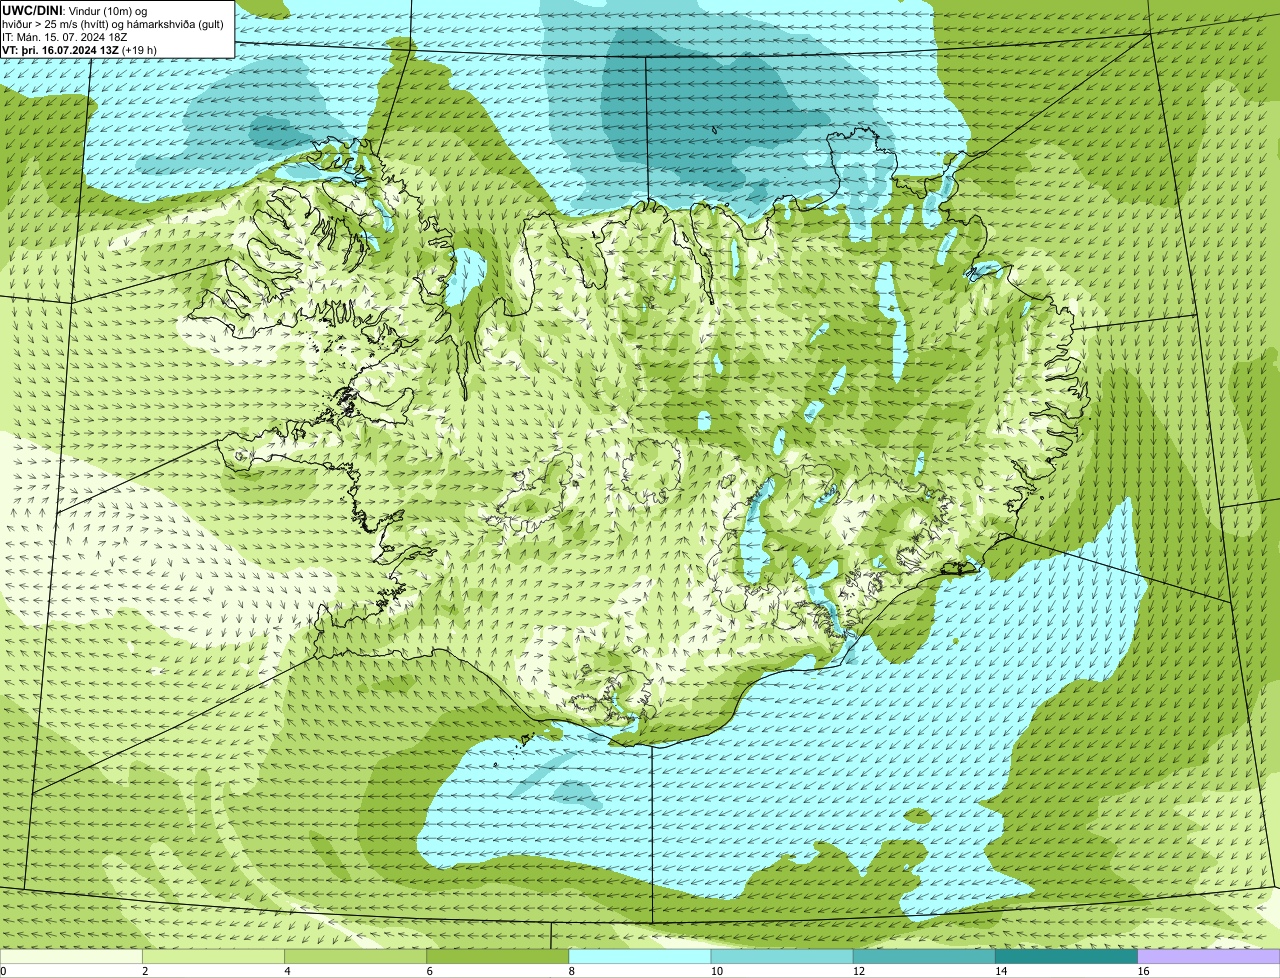Select the 2–4 m/s light green color band
The image size is (1280, 978).
tap(213, 957)
